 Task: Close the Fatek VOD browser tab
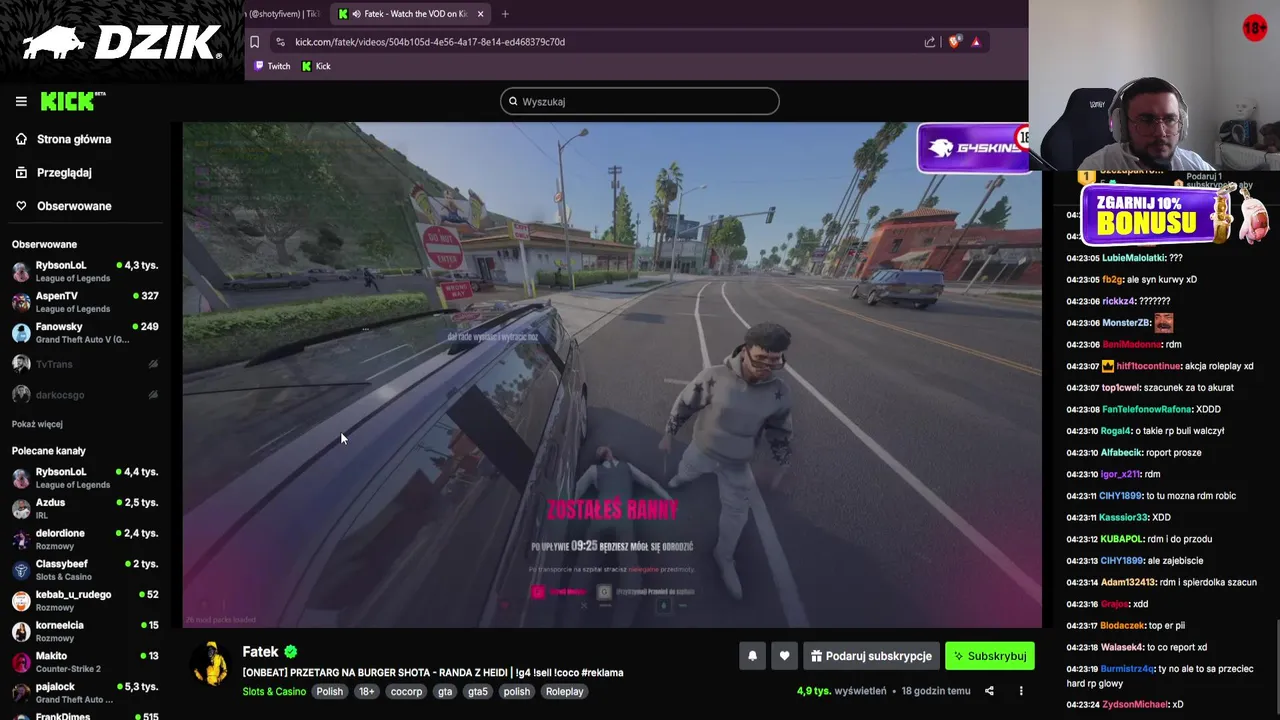(x=480, y=14)
